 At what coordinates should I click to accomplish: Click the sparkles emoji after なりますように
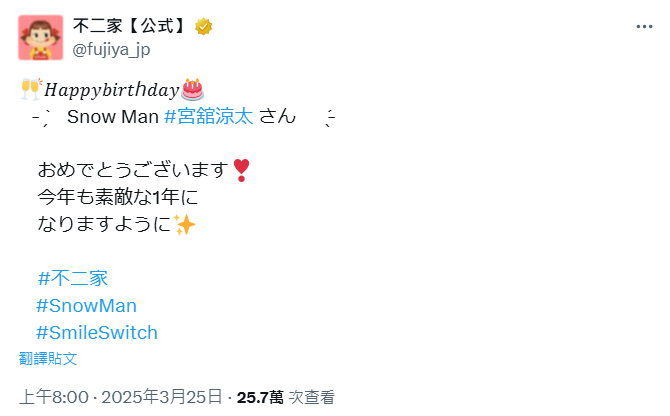coord(185,225)
